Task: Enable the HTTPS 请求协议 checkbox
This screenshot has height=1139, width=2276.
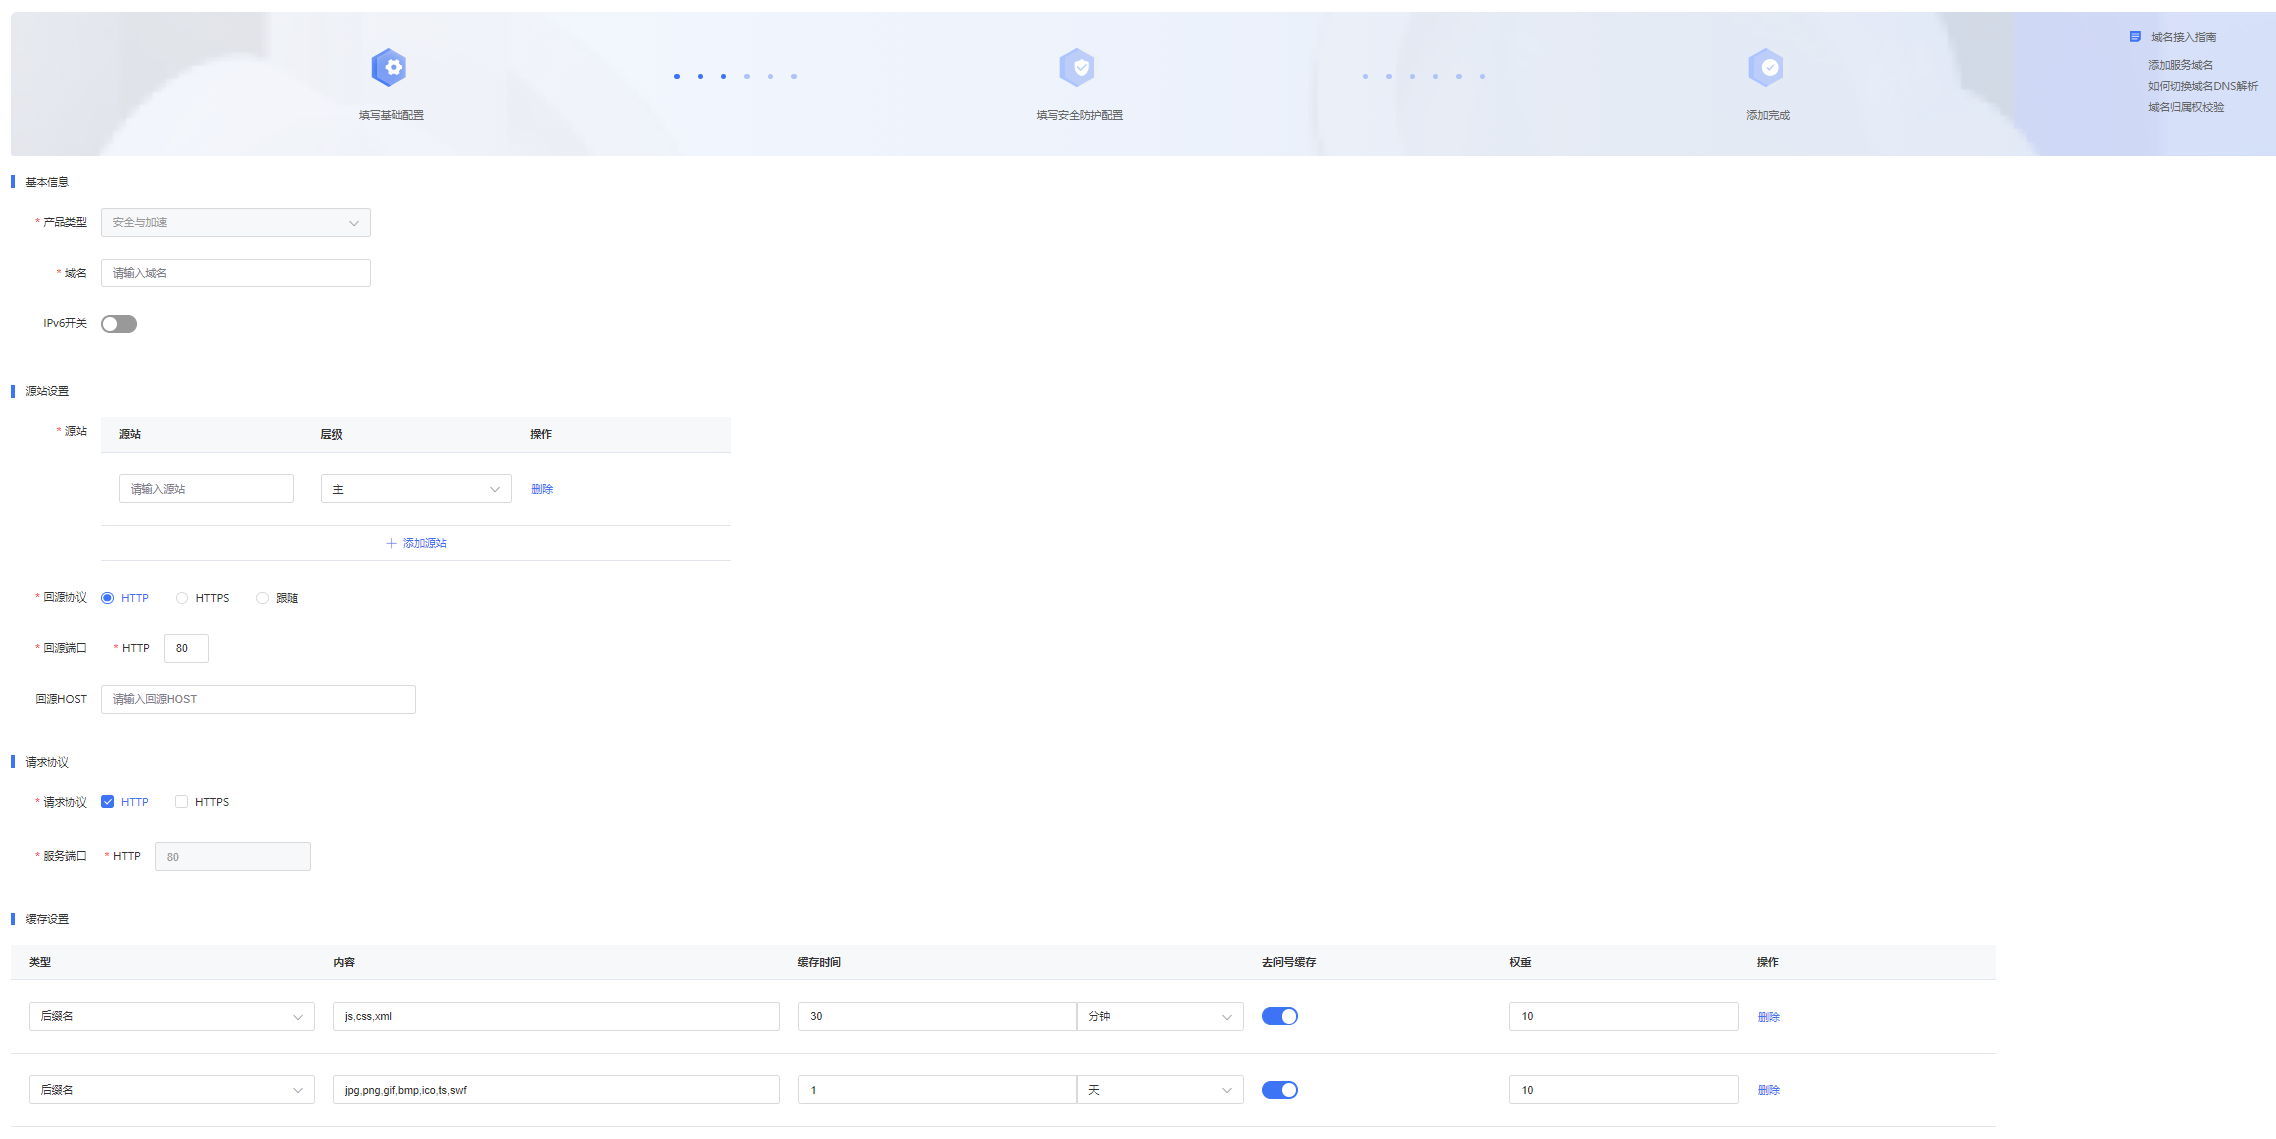Action: click(181, 802)
